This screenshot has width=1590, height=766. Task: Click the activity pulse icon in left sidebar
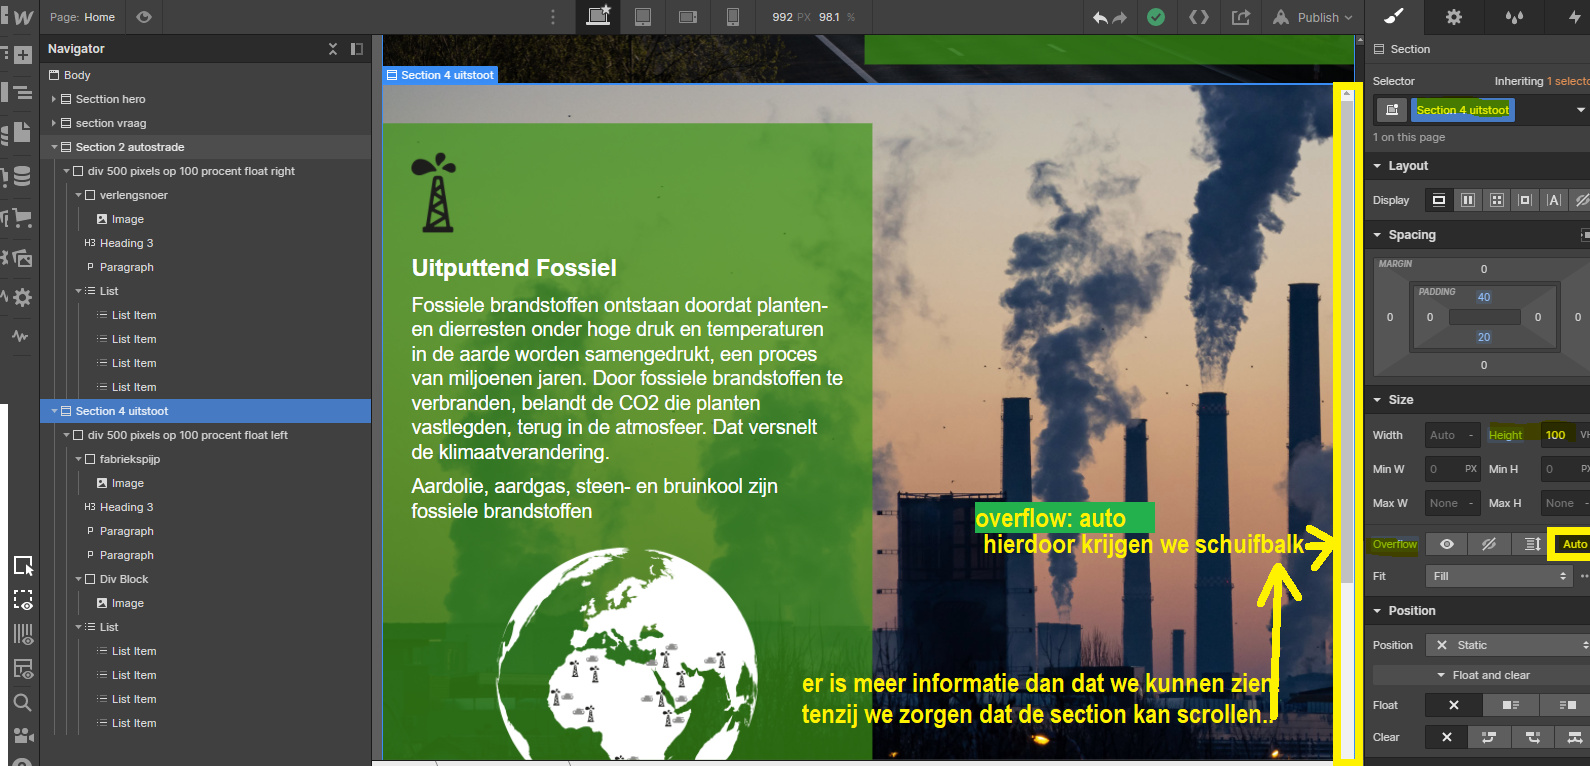20,336
